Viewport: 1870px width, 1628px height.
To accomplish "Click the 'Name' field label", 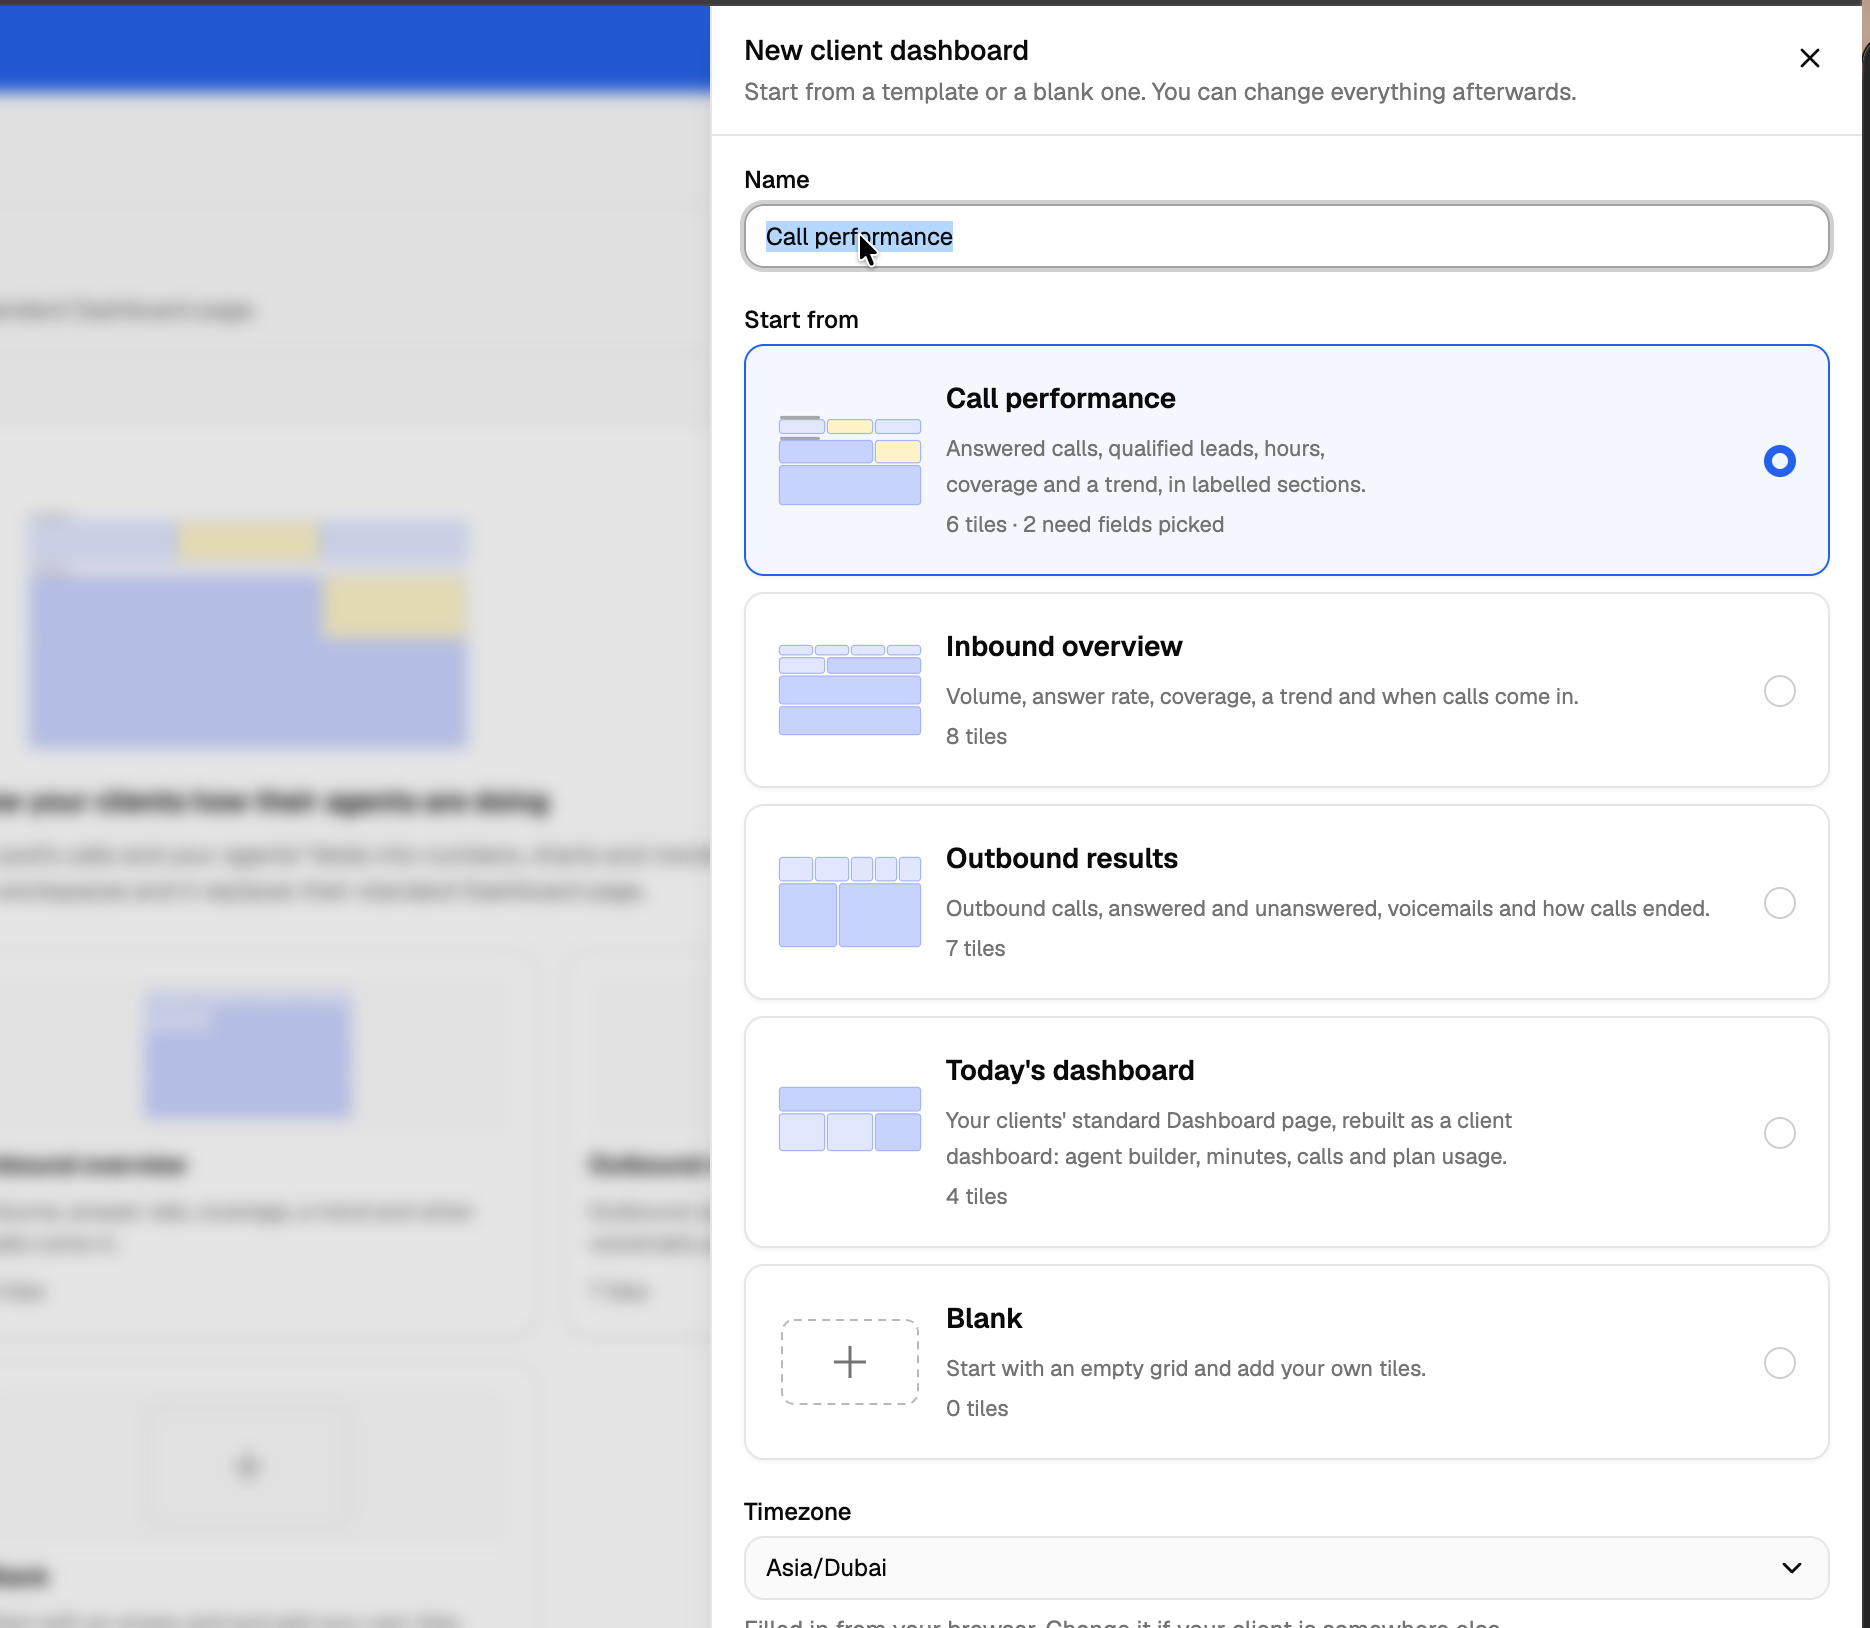I will pos(777,180).
